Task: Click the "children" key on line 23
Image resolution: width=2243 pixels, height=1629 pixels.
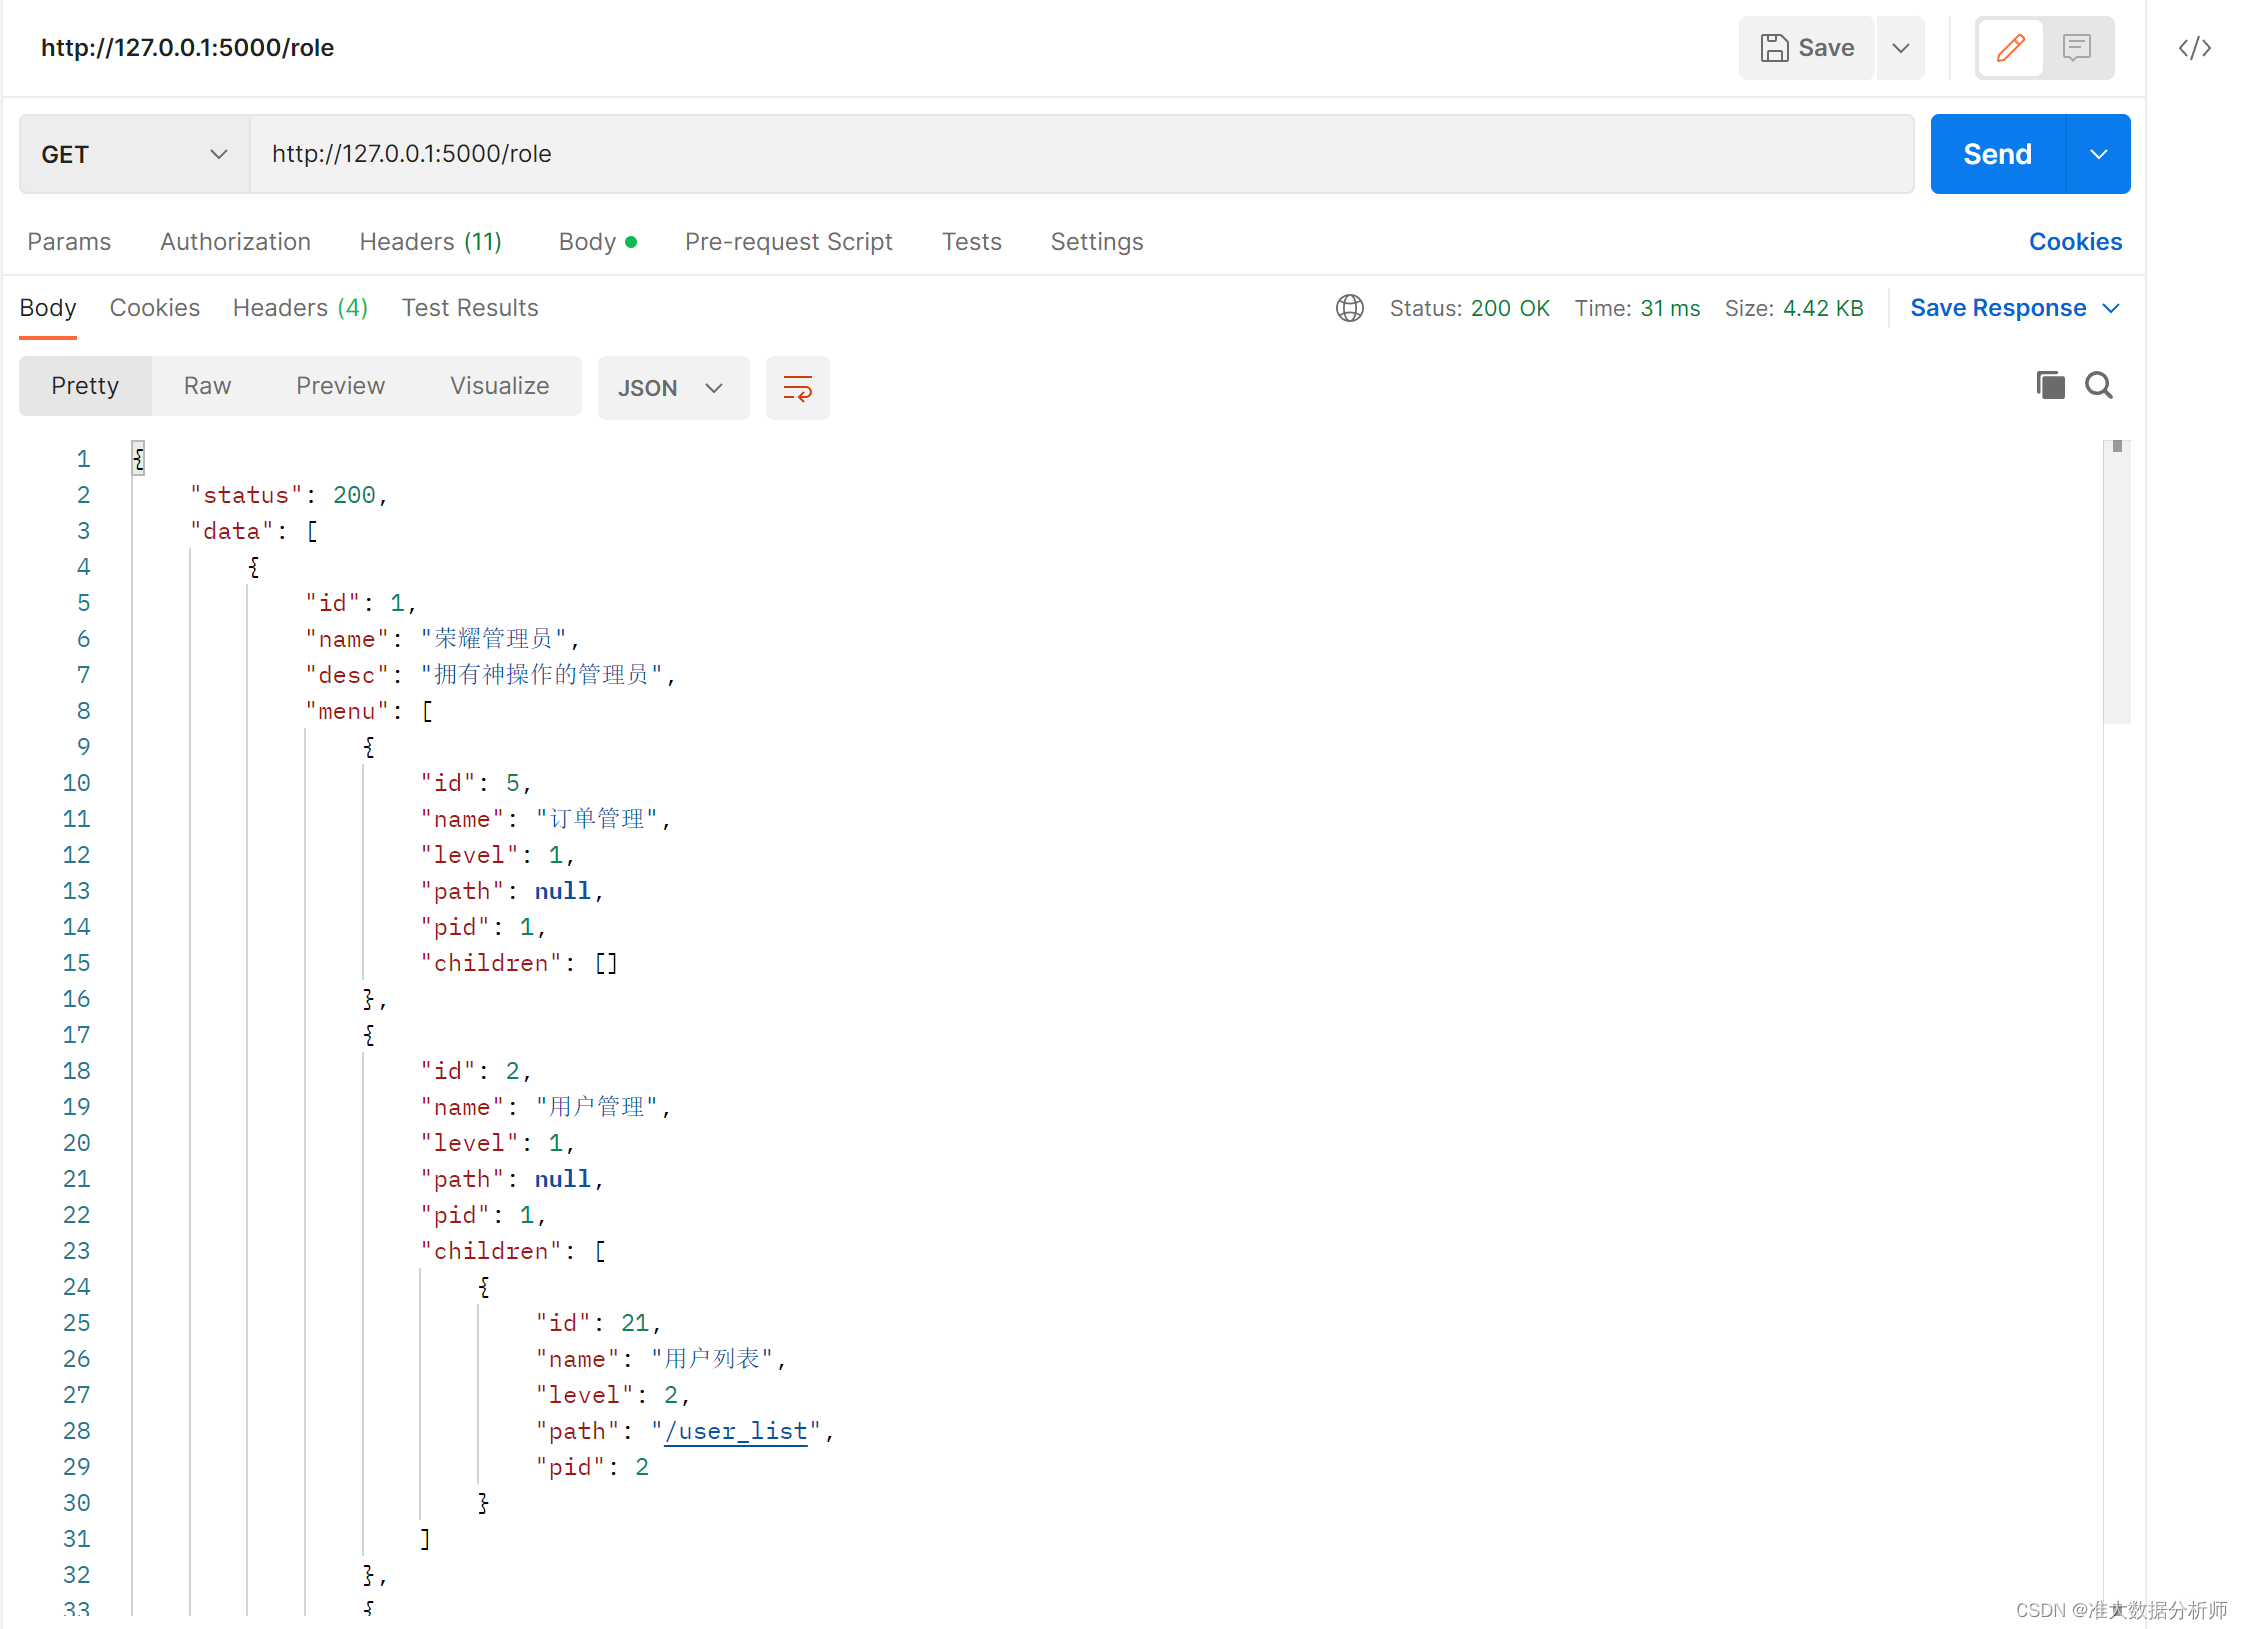Action: tap(491, 1251)
